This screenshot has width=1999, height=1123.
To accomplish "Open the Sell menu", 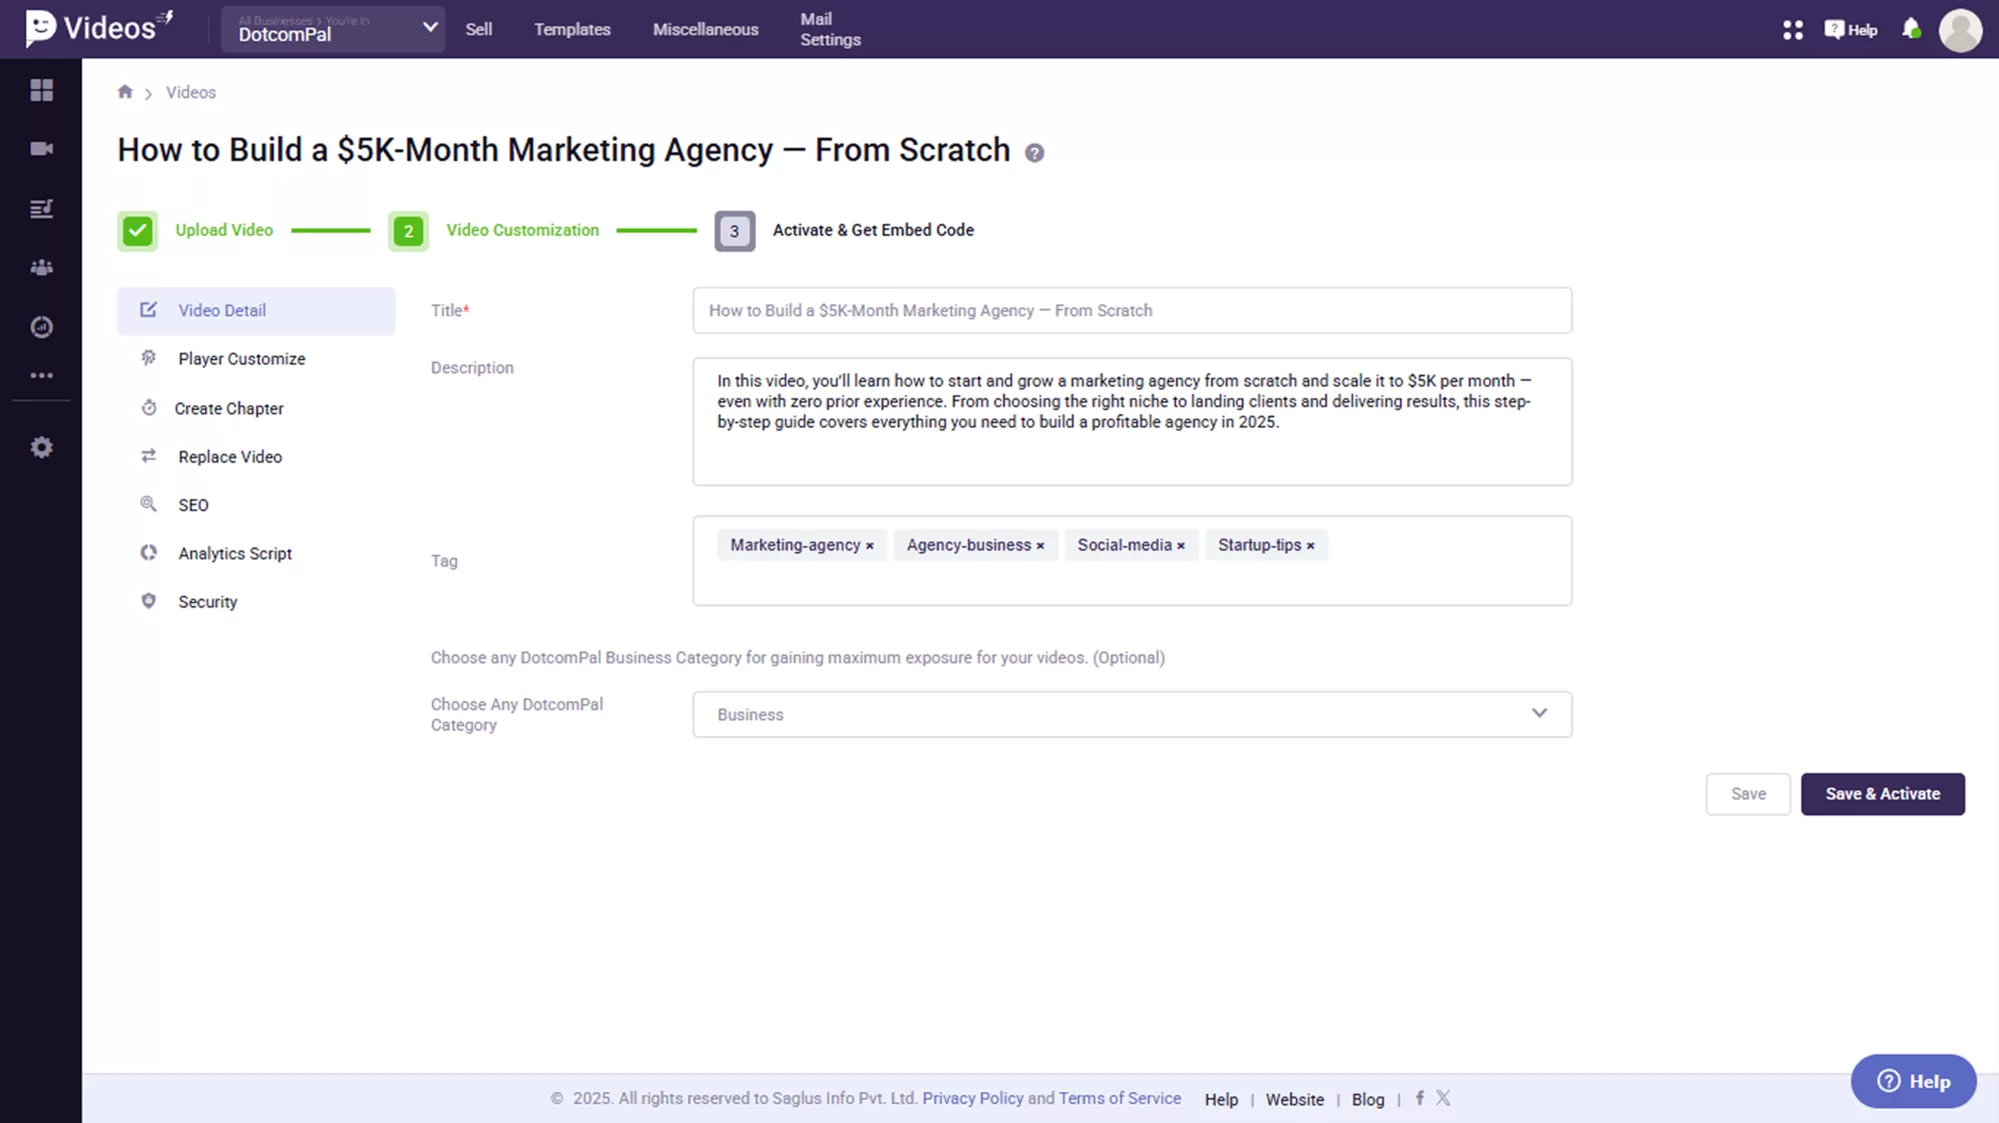I will (x=478, y=30).
